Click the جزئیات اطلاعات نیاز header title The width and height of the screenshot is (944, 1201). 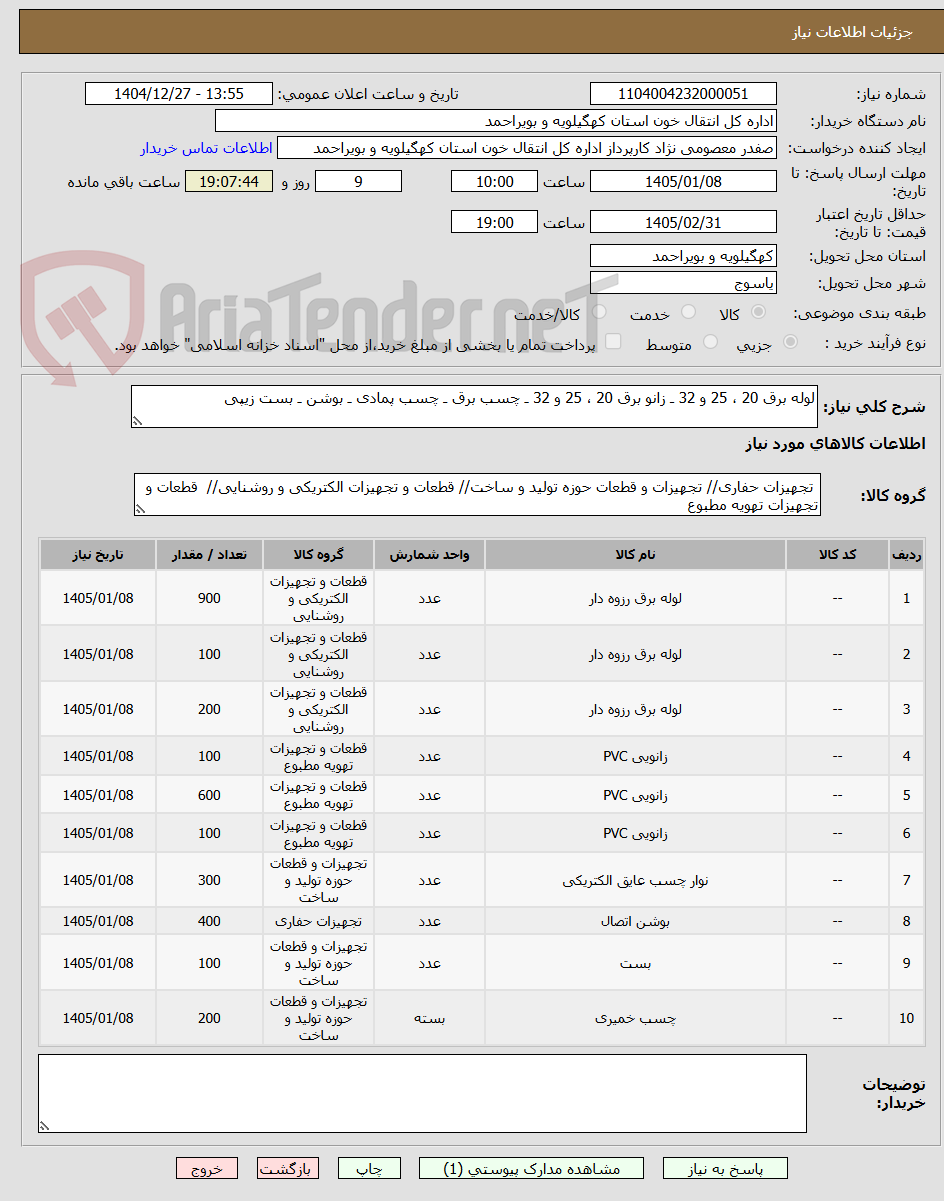pyautogui.click(x=853, y=32)
